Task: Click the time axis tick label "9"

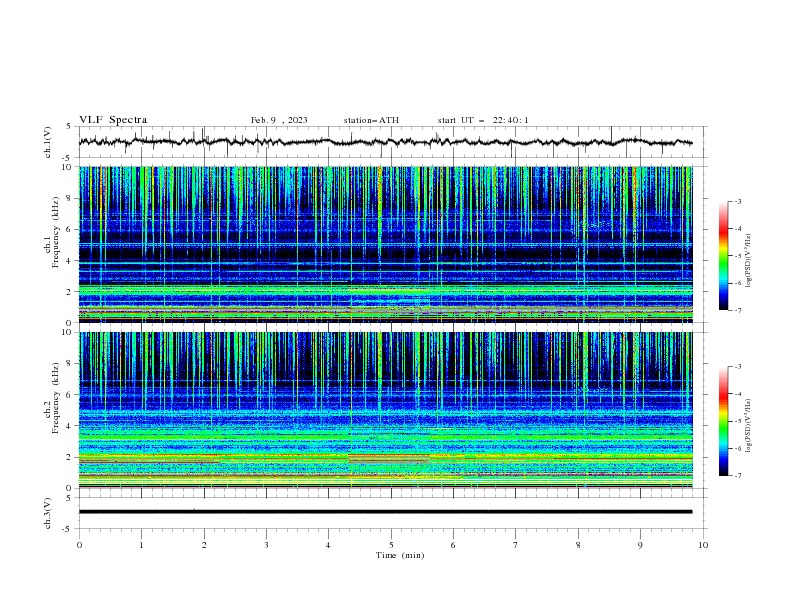Action: click(640, 545)
